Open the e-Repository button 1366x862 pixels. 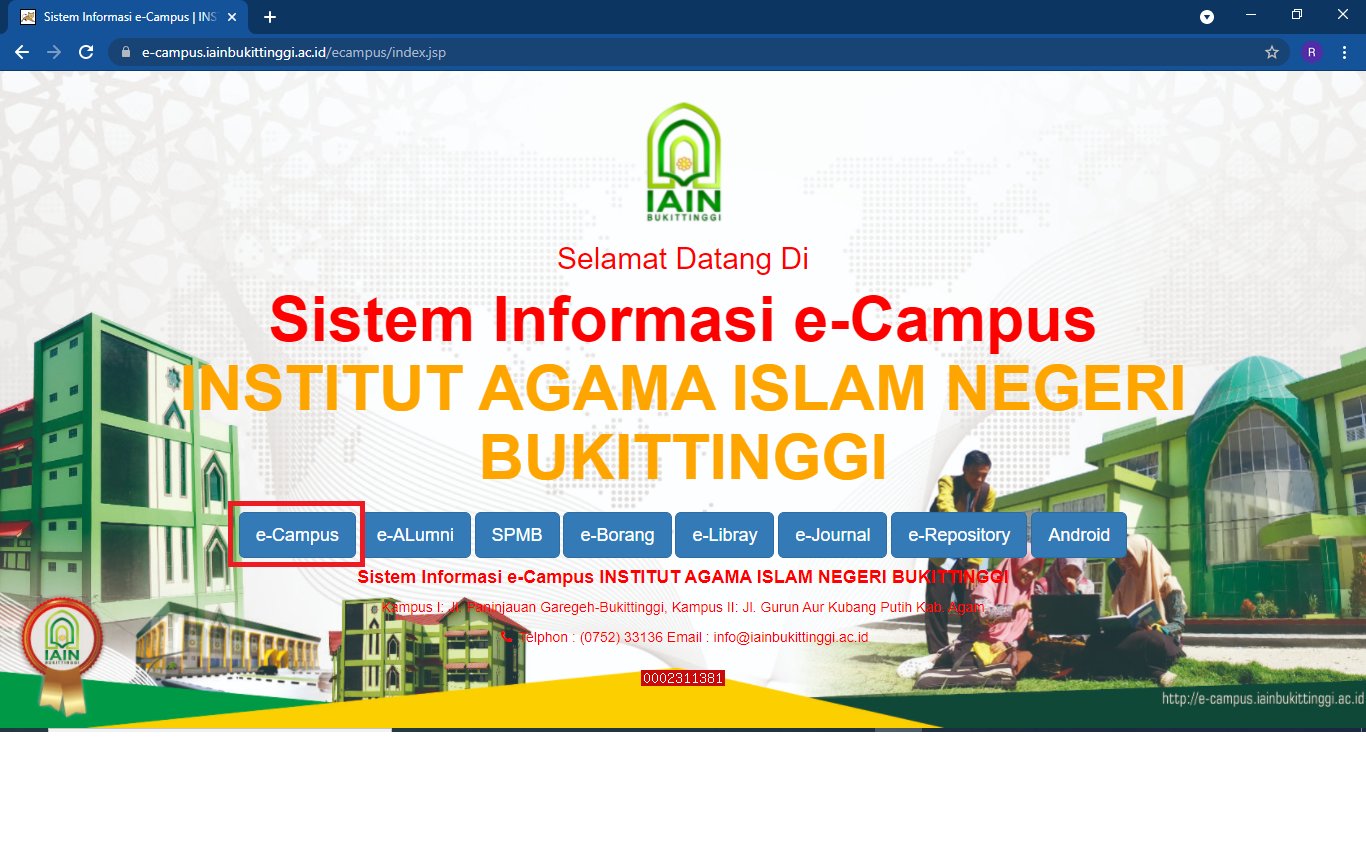pyautogui.click(x=959, y=535)
